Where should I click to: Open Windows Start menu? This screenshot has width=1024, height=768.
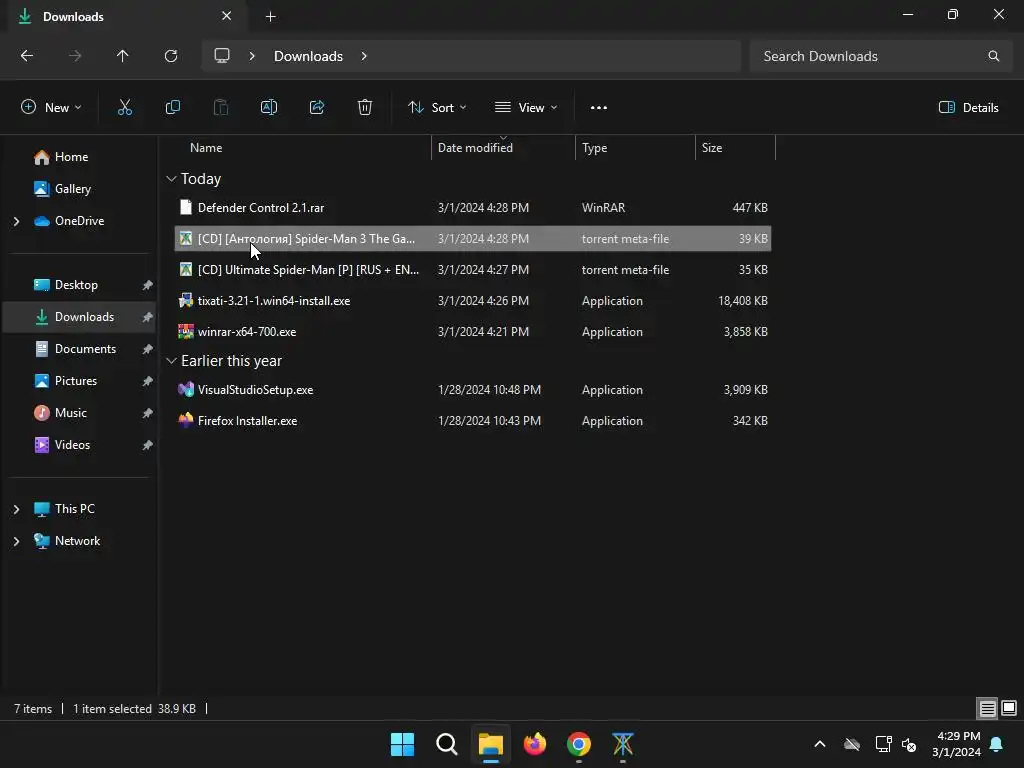click(402, 744)
